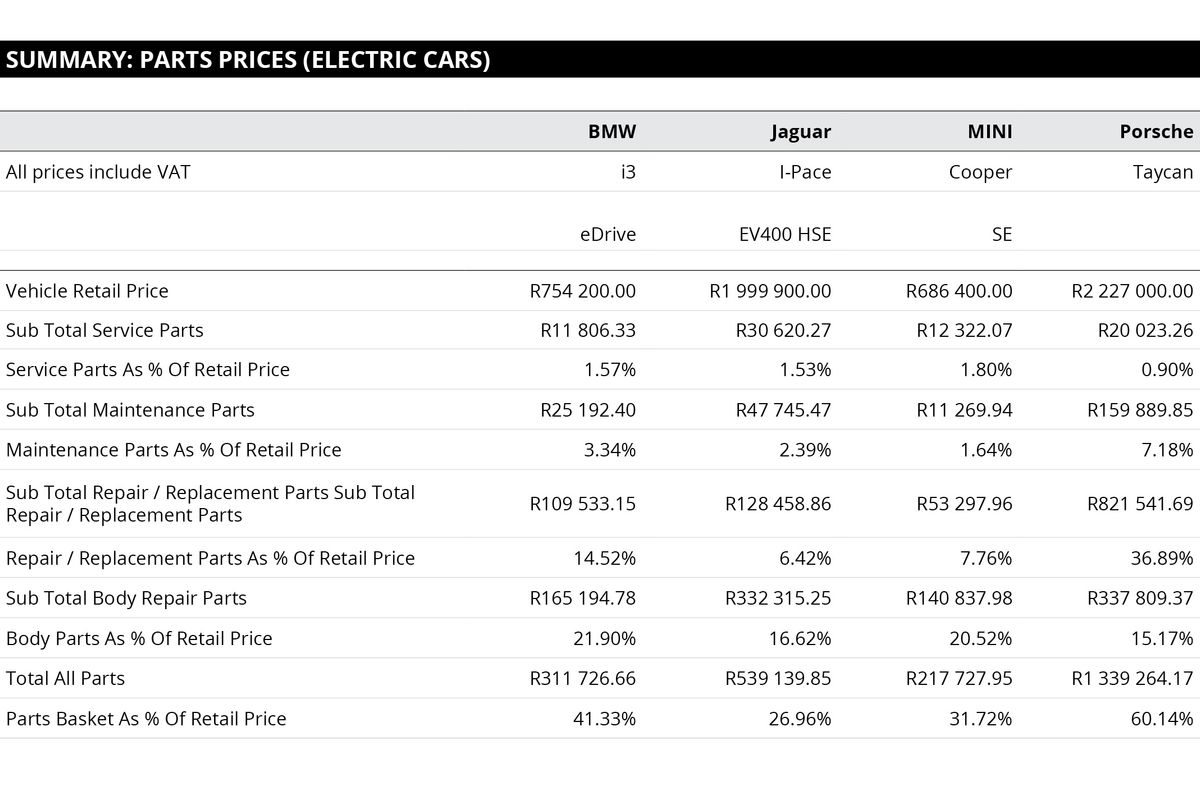Click the Porsche column header

[x=1156, y=131]
